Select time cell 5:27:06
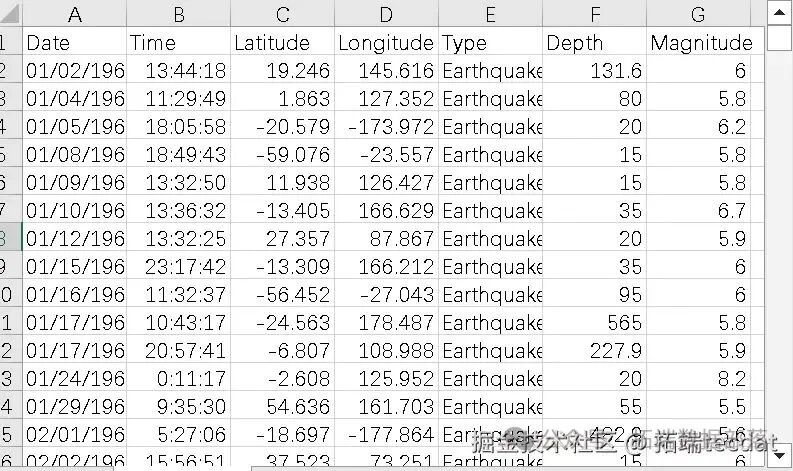This screenshot has width=793, height=471. point(179,434)
